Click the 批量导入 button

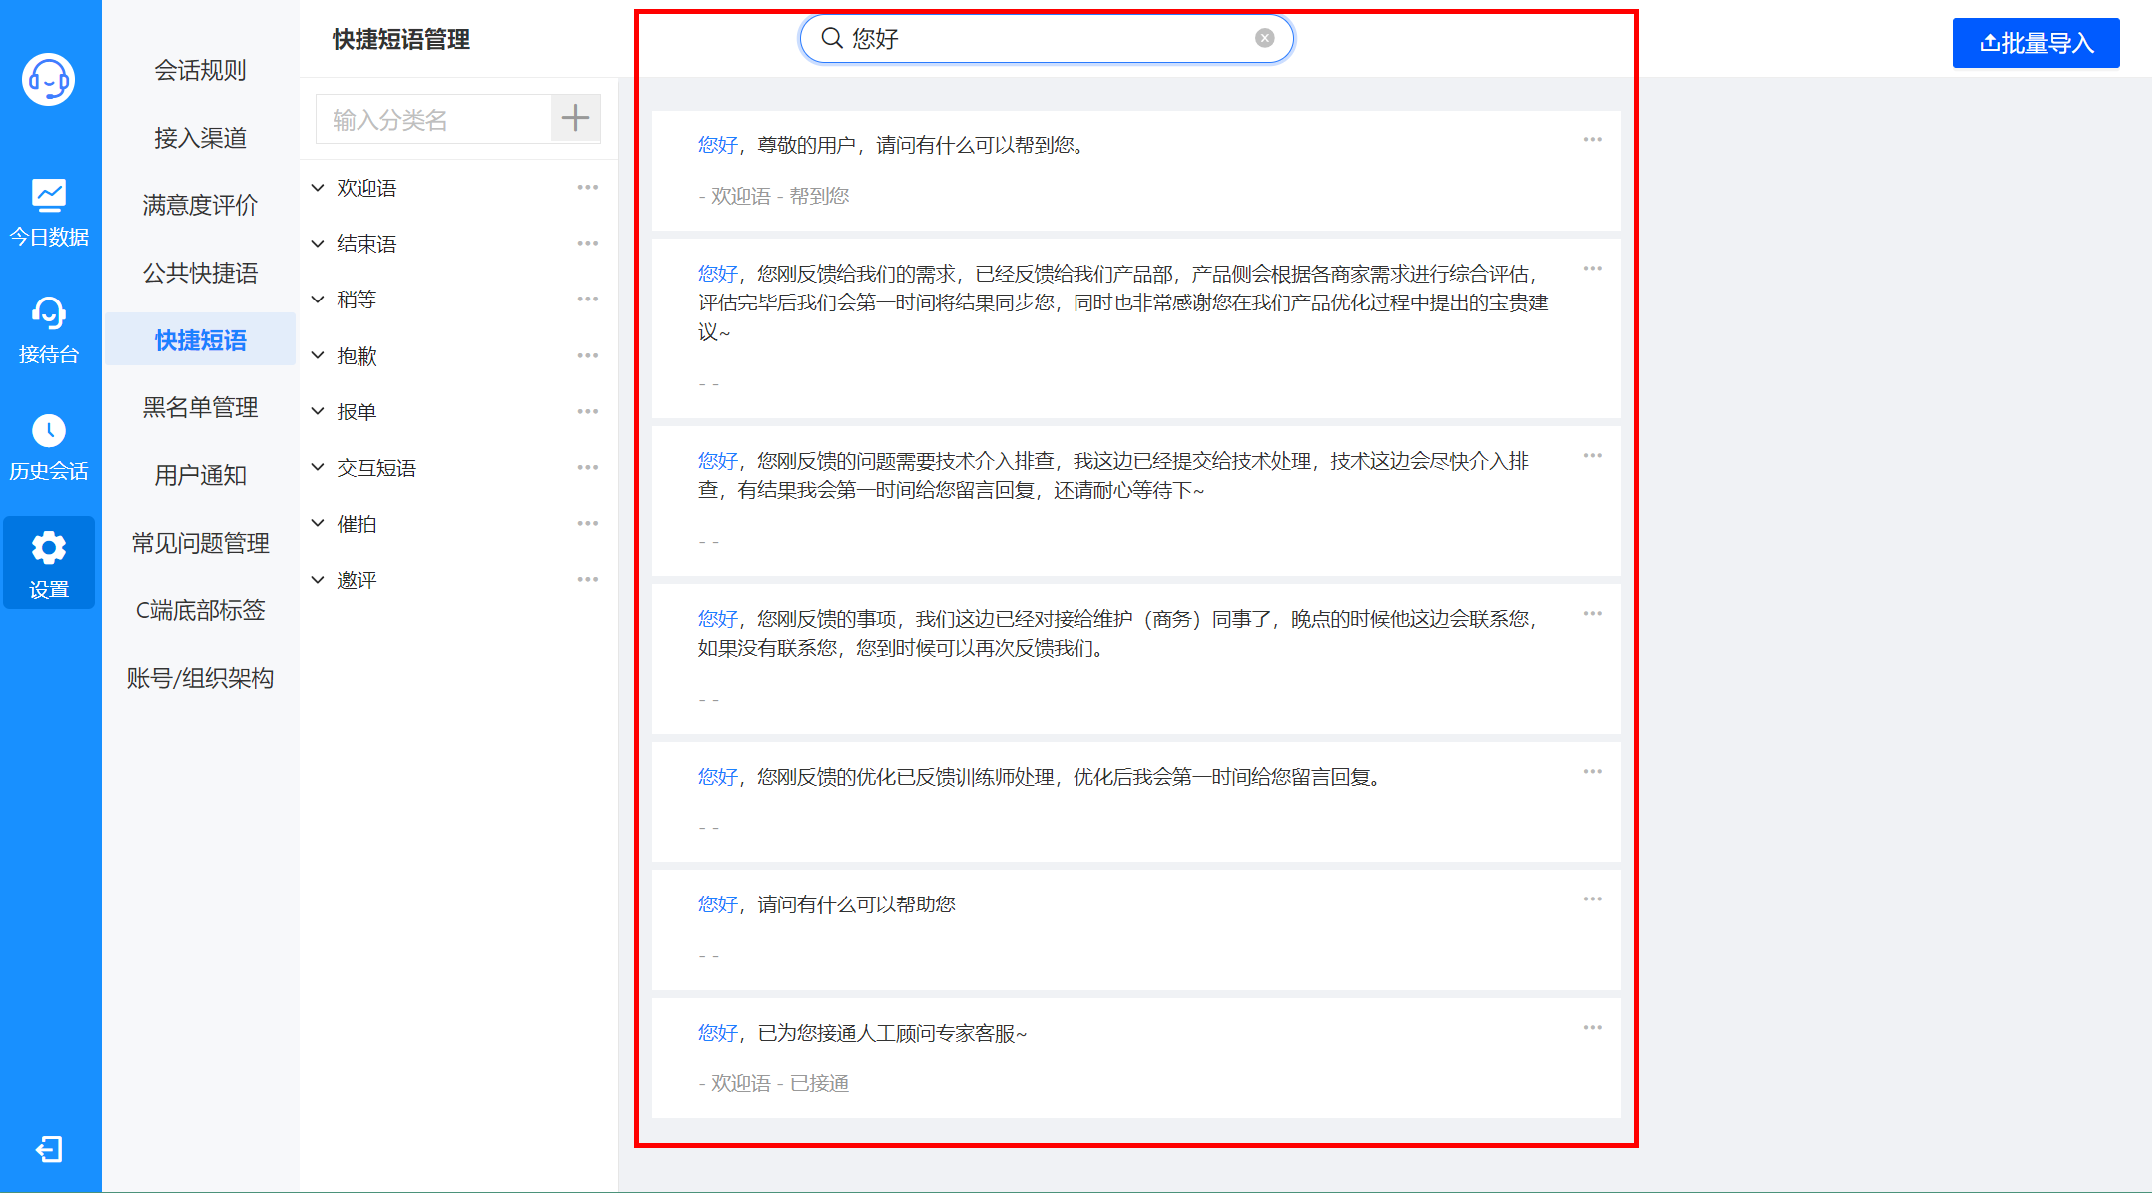[x=2036, y=43]
